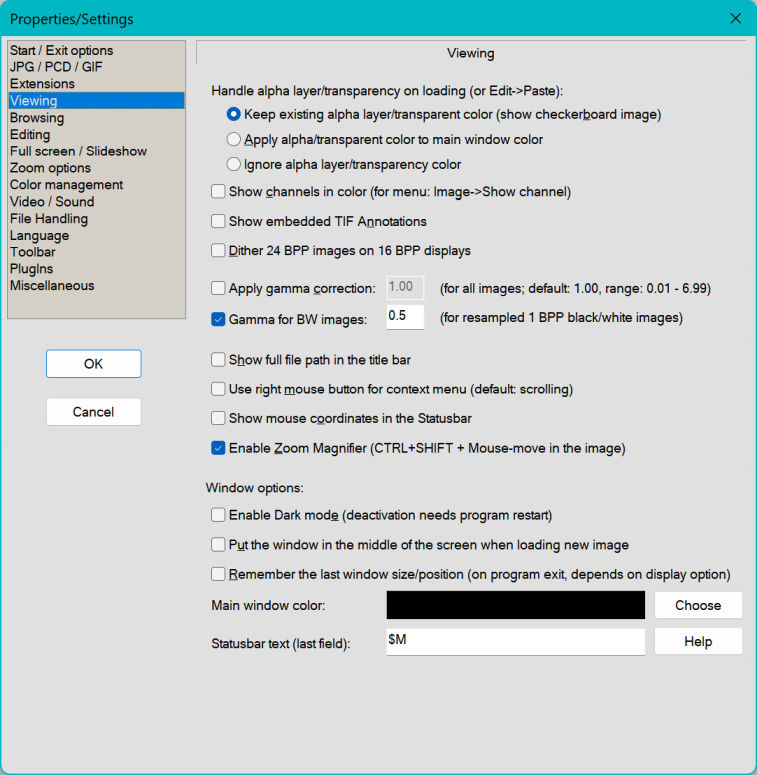Click the Statusbar text input field

[515, 641]
